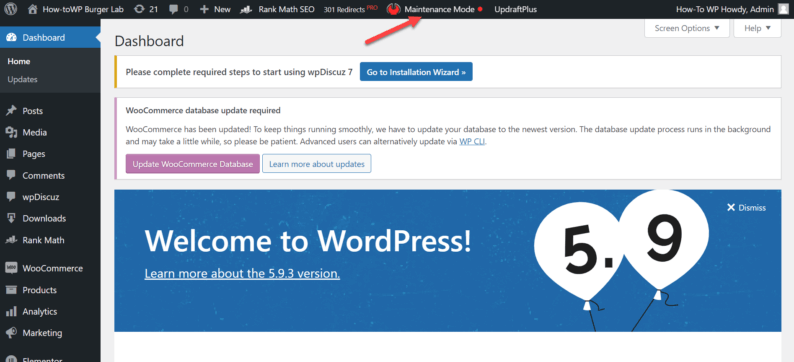This screenshot has width=794, height=362.
Task: Open the Pages menu label
Action: pyautogui.click(x=33, y=154)
